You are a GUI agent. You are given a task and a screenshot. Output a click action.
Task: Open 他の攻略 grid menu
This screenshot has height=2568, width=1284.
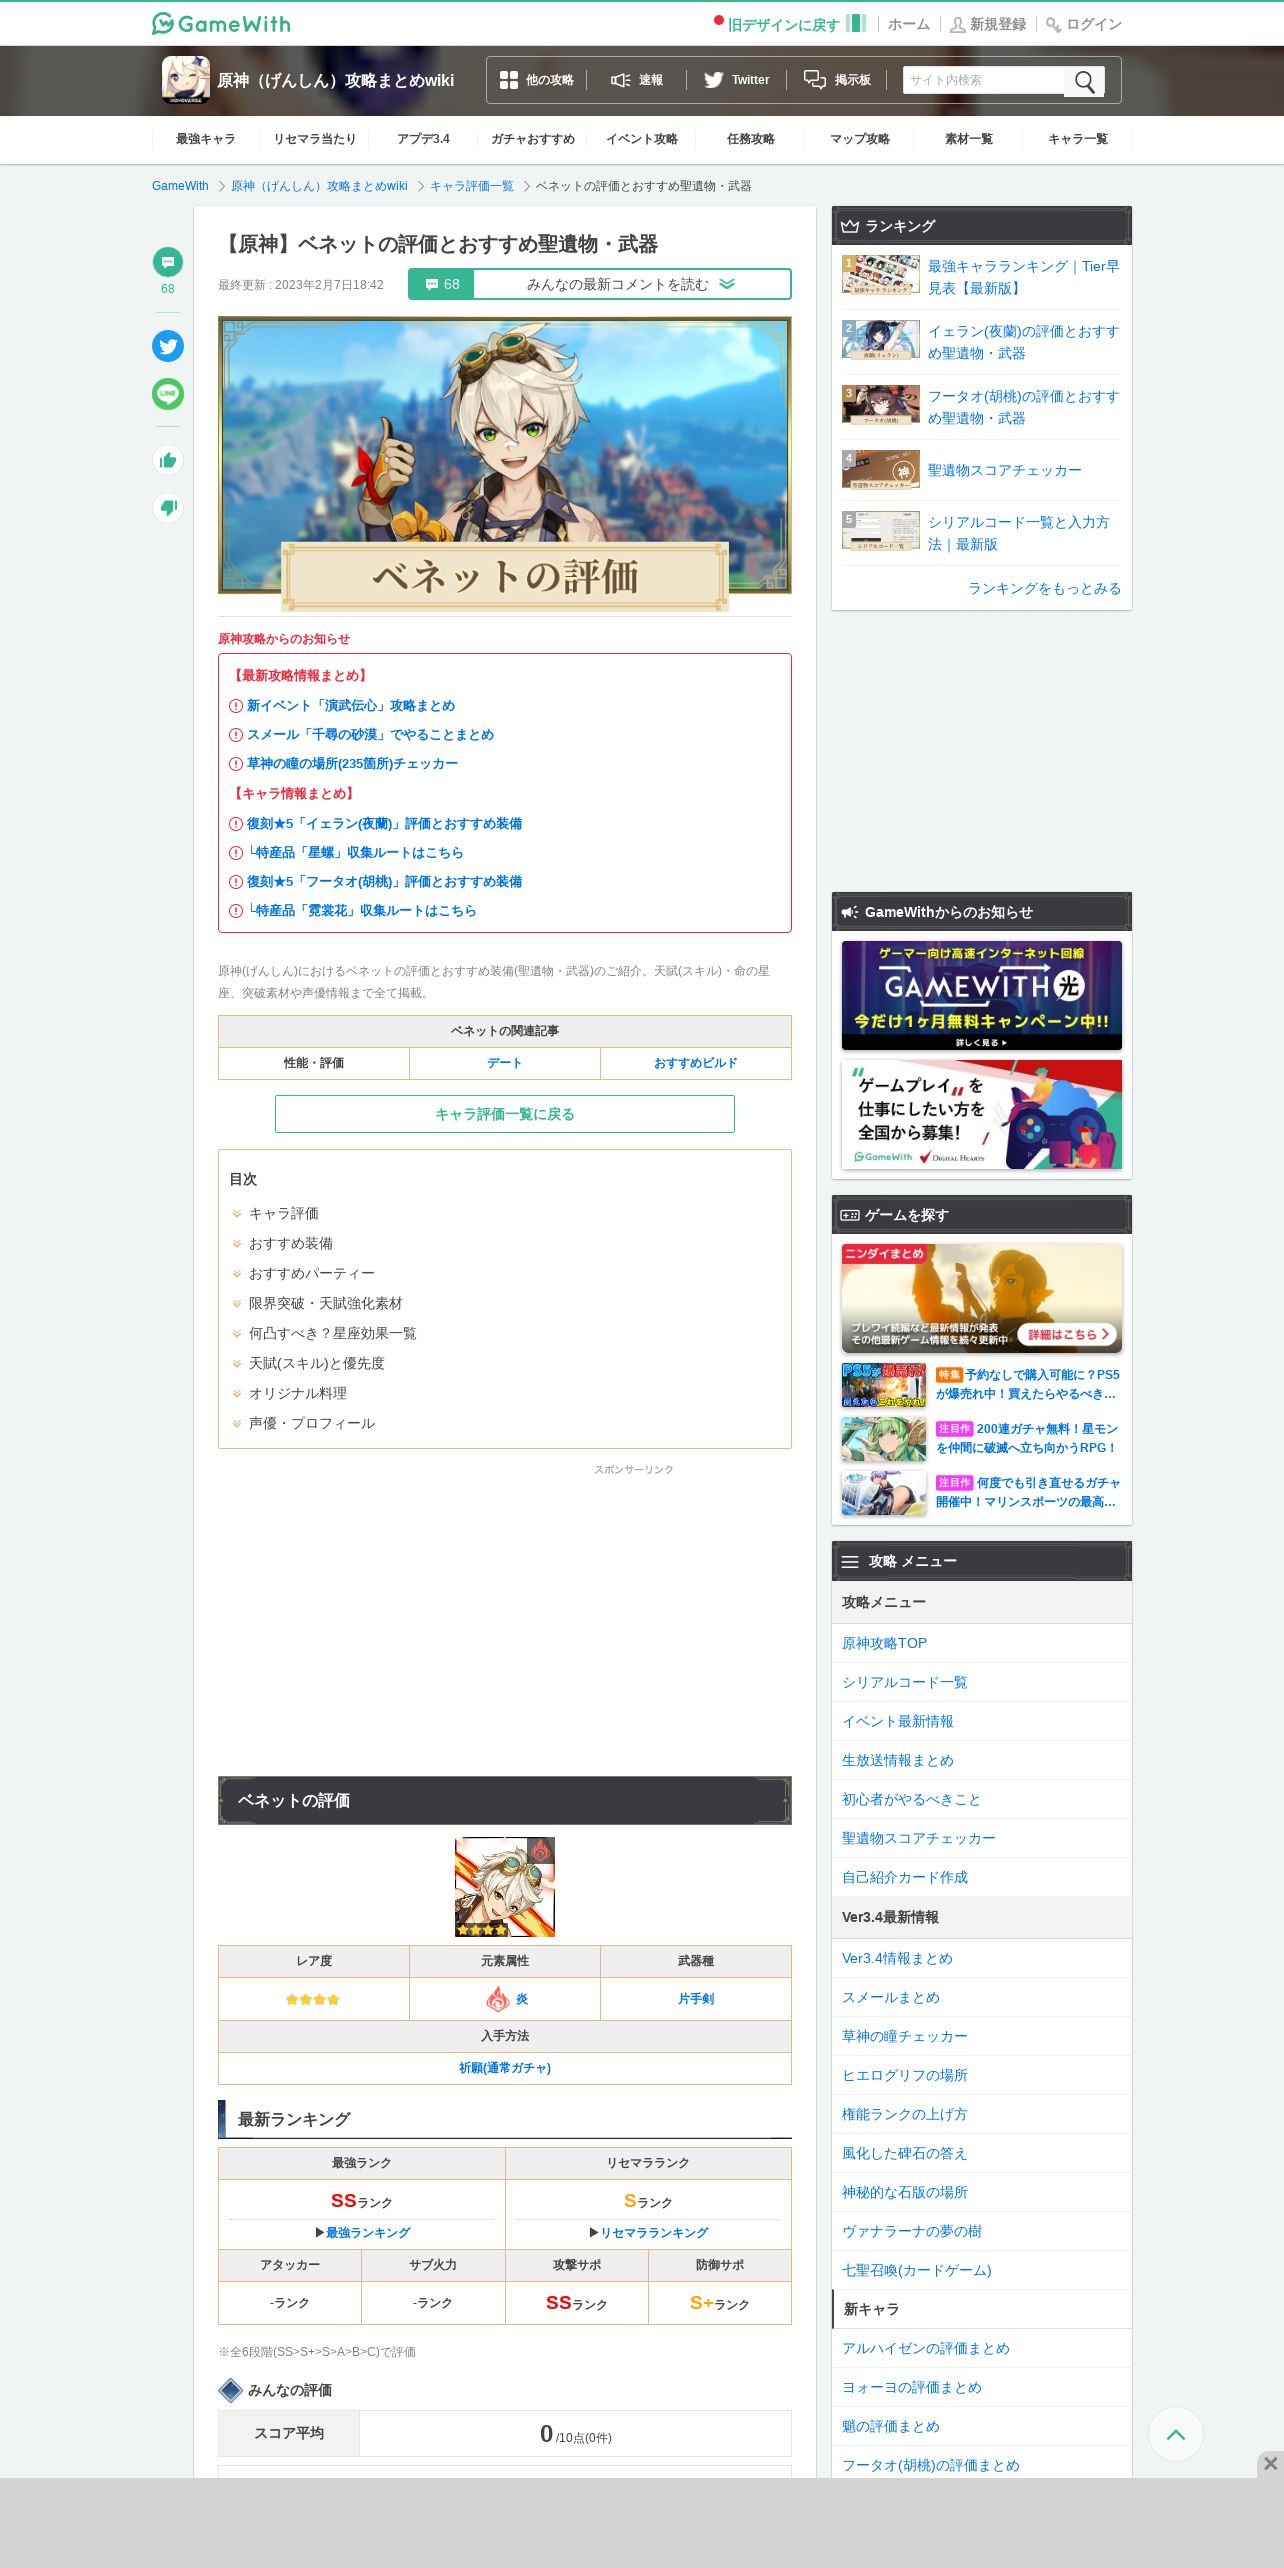pyautogui.click(x=537, y=80)
